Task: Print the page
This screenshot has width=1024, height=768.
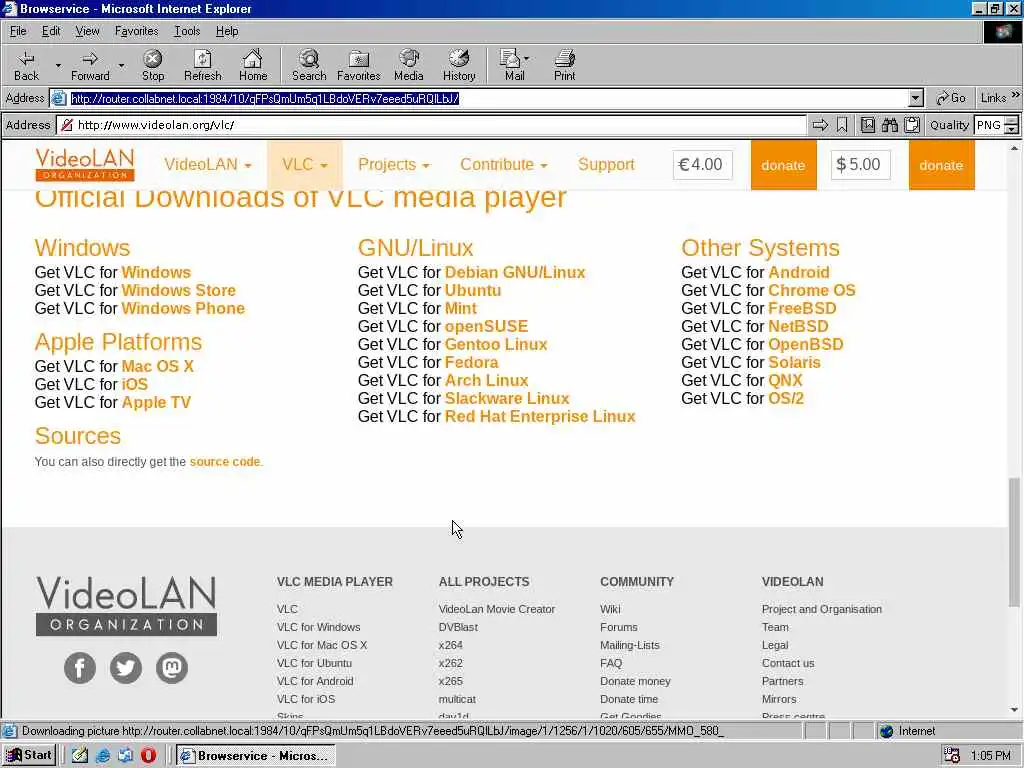Action: click(564, 65)
